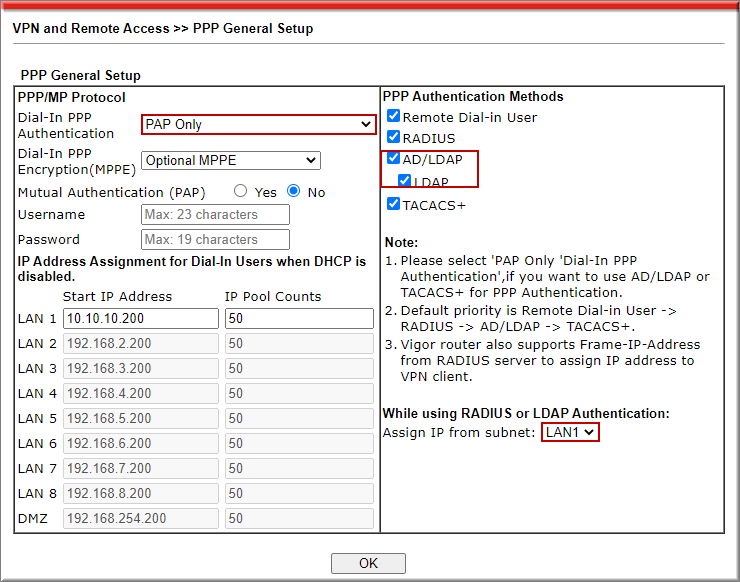
Task: Click DMZ IP Pool Counts field
Action: tap(299, 519)
